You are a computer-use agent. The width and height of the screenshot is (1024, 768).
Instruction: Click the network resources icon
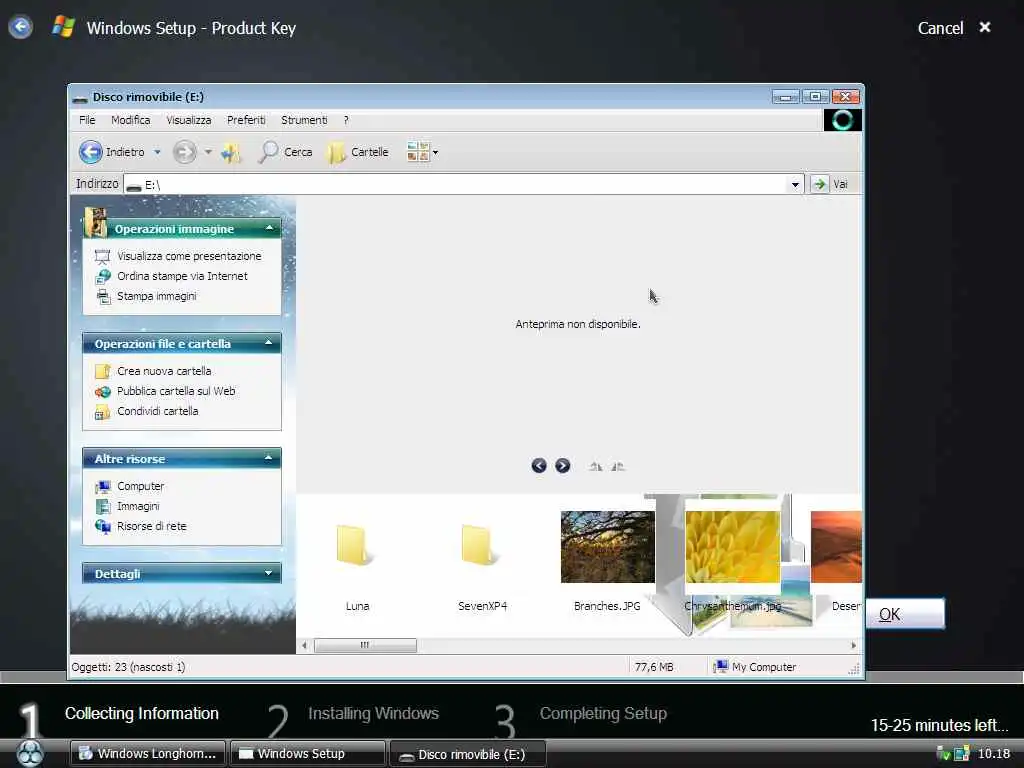(103, 526)
